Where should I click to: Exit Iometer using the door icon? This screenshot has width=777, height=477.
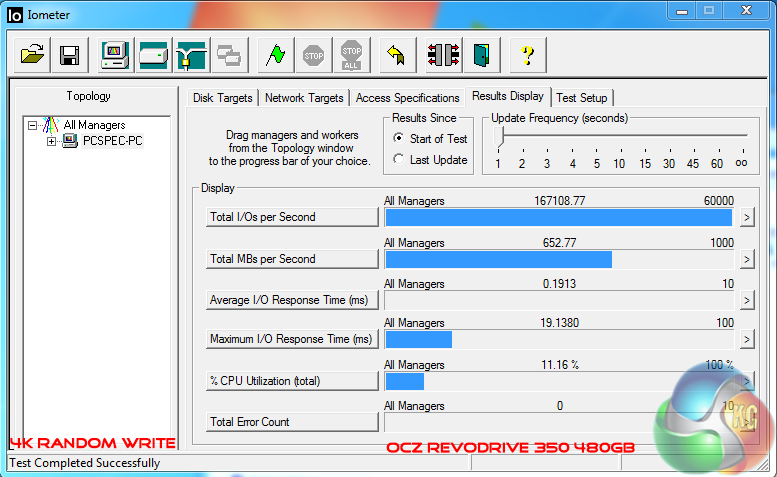click(x=482, y=55)
